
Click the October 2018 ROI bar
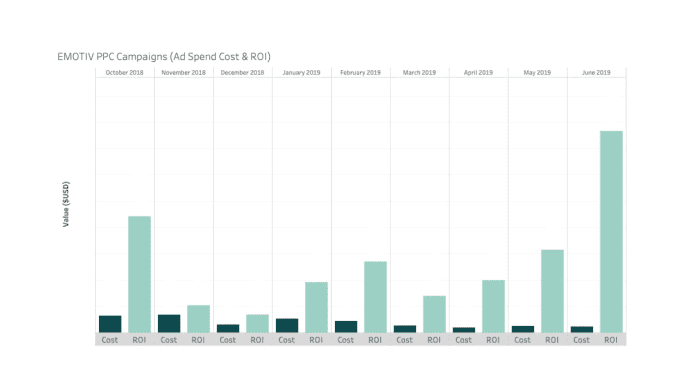click(x=139, y=274)
